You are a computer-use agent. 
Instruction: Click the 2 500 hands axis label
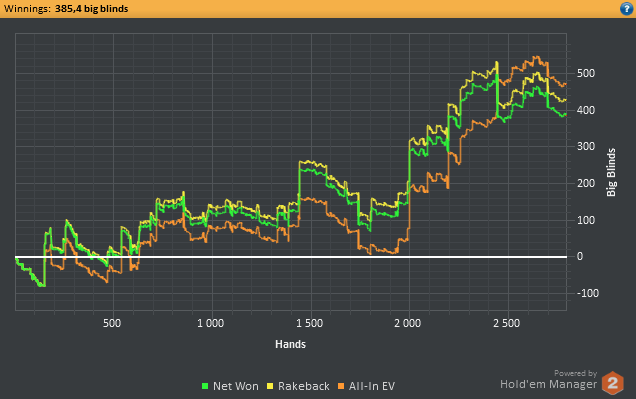[507, 324]
